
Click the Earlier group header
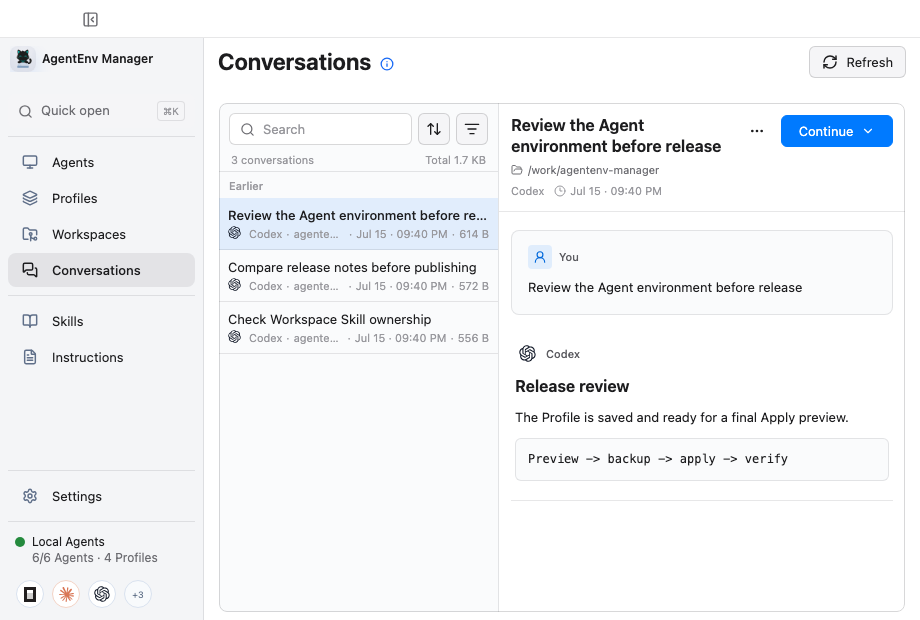coord(246,186)
